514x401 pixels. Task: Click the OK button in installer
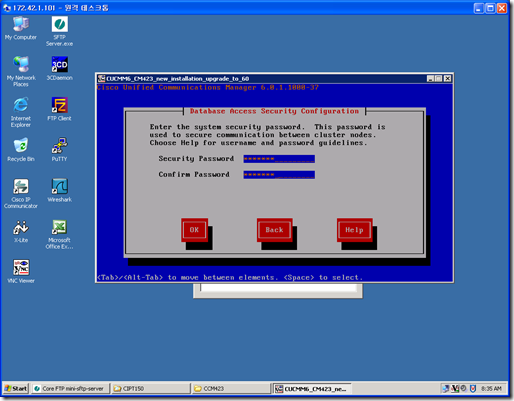point(194,230)
